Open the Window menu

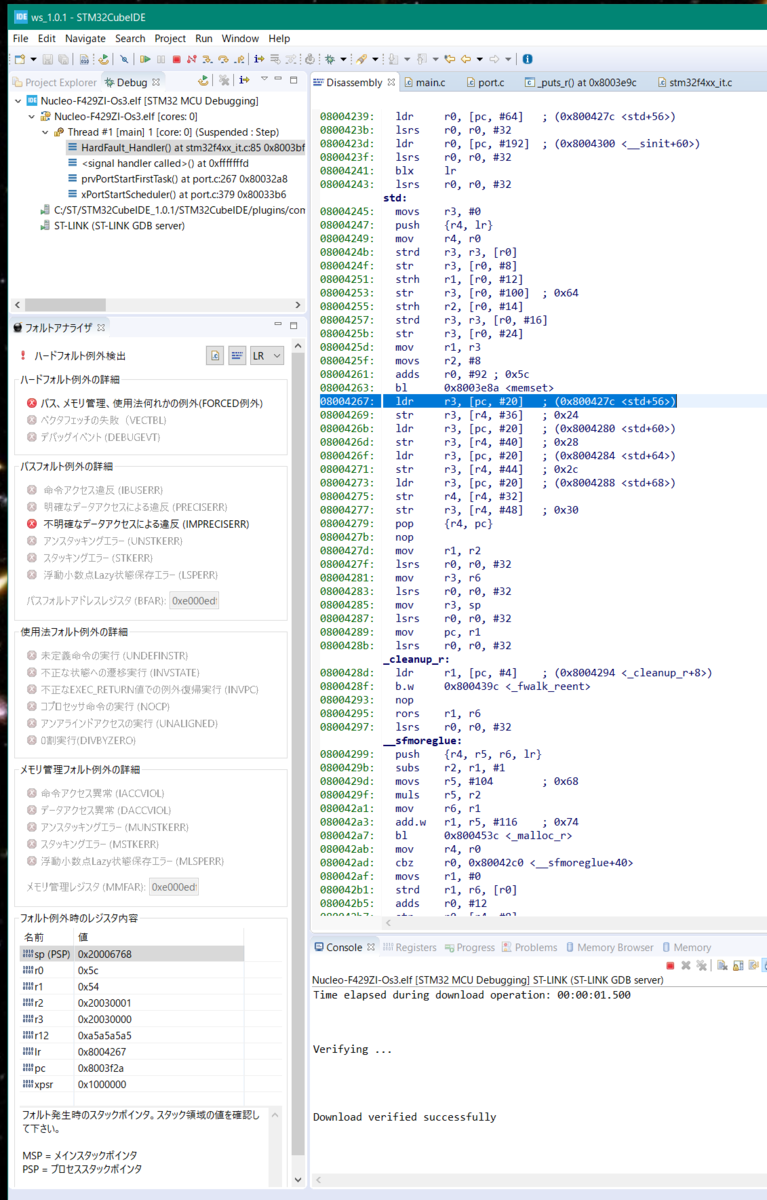click(x=240, y=38)
